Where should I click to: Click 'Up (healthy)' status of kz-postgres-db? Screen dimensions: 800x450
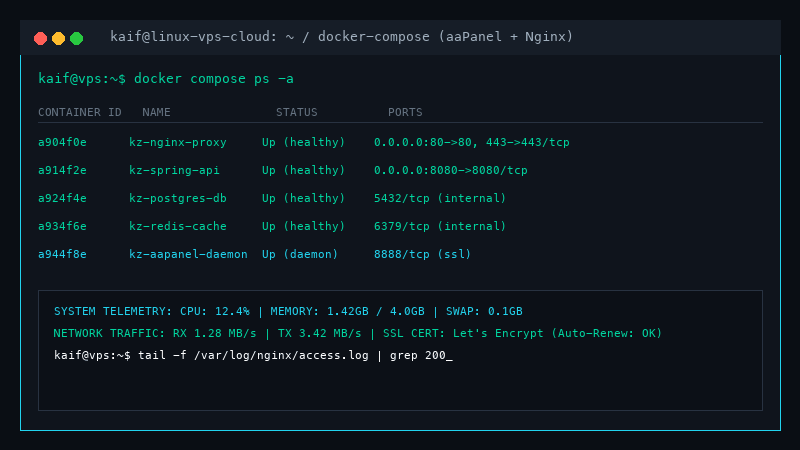pyautogui.click(x=304, y=198)
